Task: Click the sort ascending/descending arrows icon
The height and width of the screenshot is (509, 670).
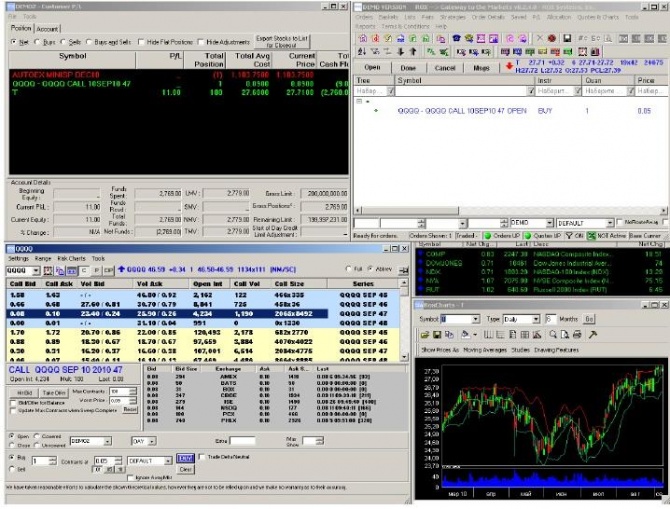Action: 361,52
